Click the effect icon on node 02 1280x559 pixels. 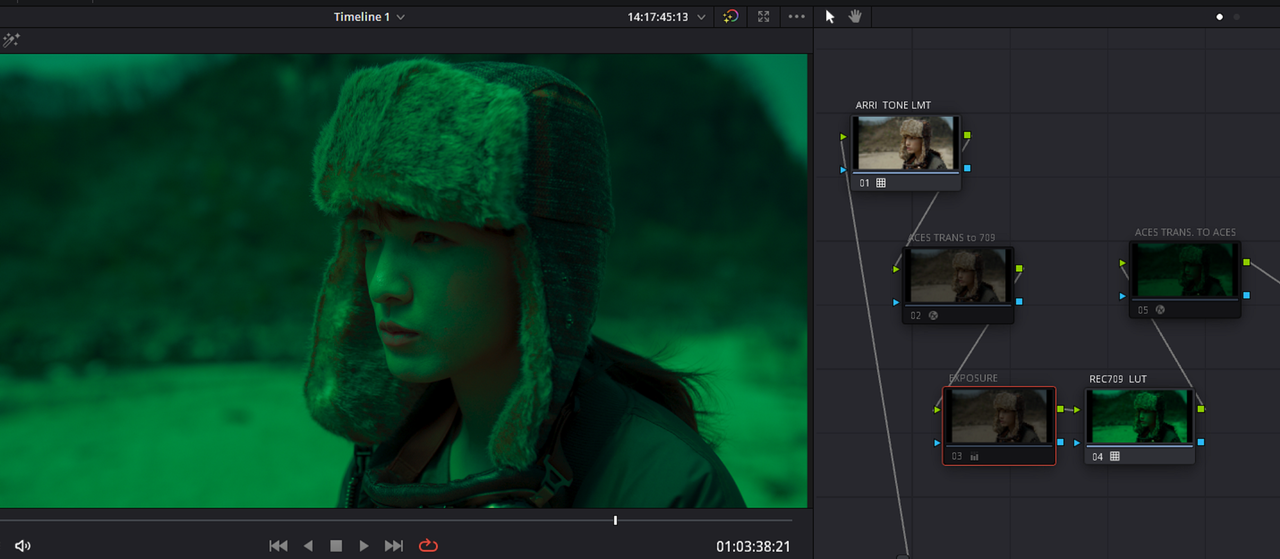pyautogui.click(x=933, y=315)
